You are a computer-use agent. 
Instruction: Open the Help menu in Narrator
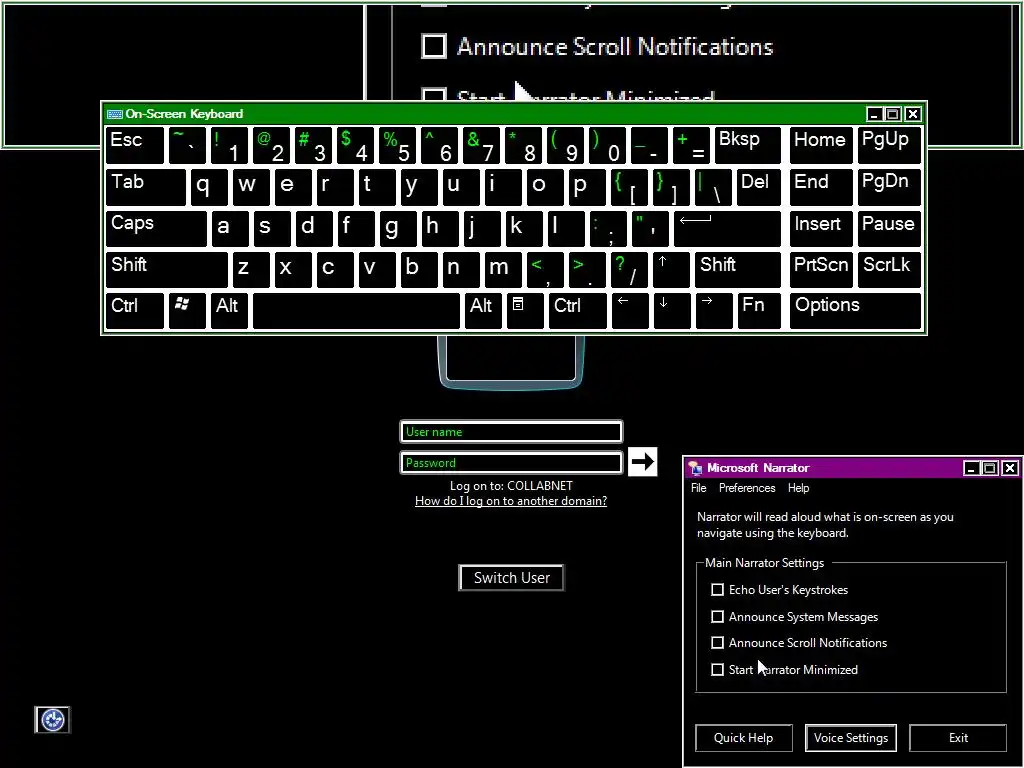coord(798,488)
